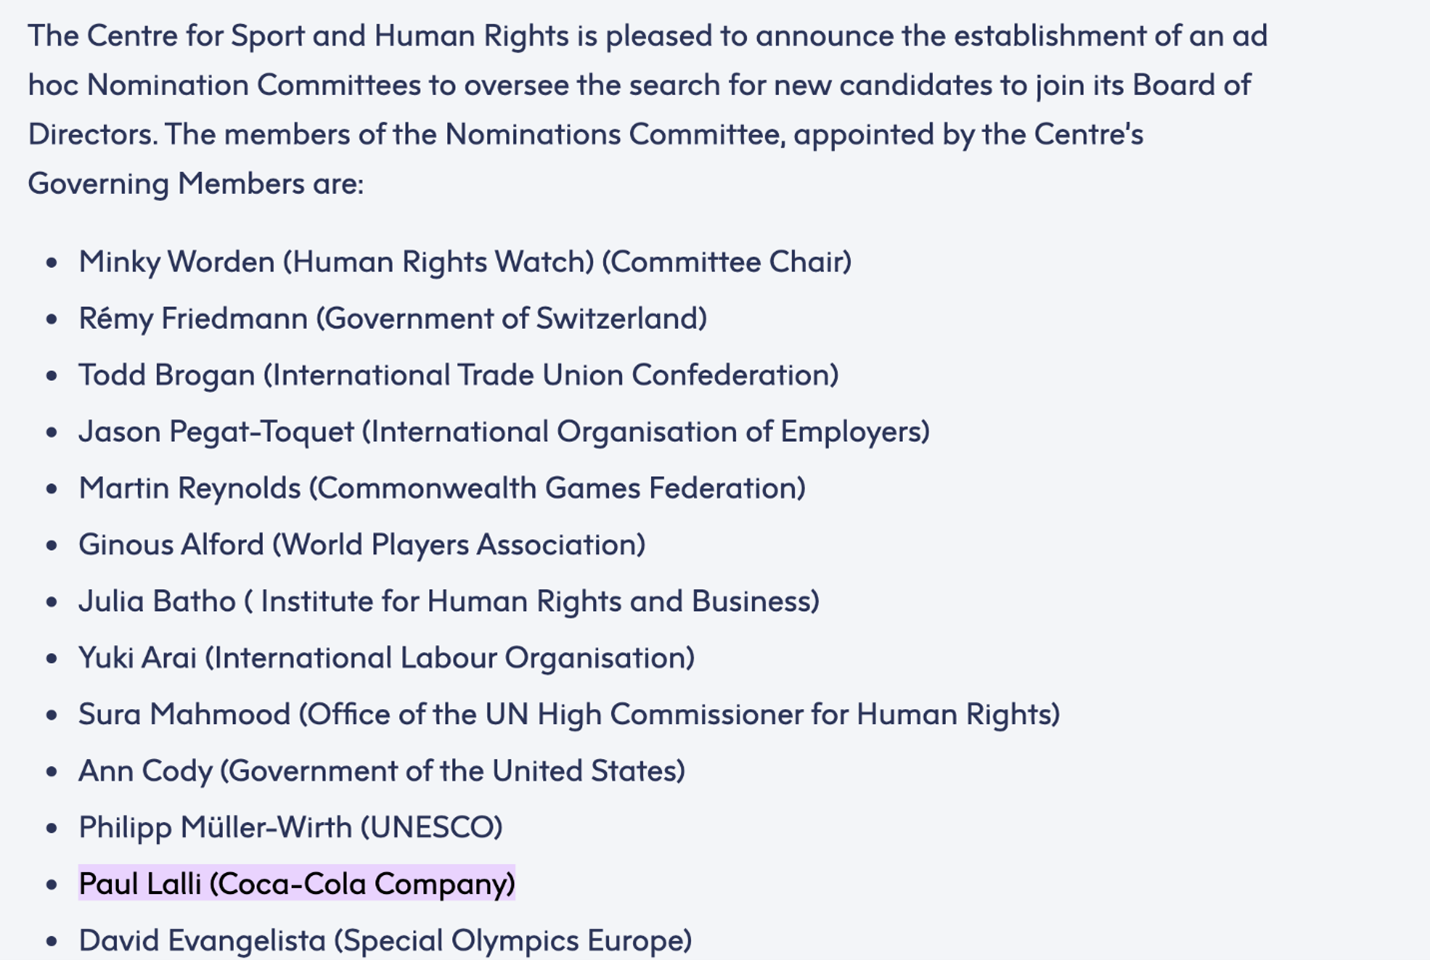This screenshot has height=960, width=1430.
Task: Click the Rémy Friedmann (Government of Switzerland) line
Action: (x=392, y=319)
